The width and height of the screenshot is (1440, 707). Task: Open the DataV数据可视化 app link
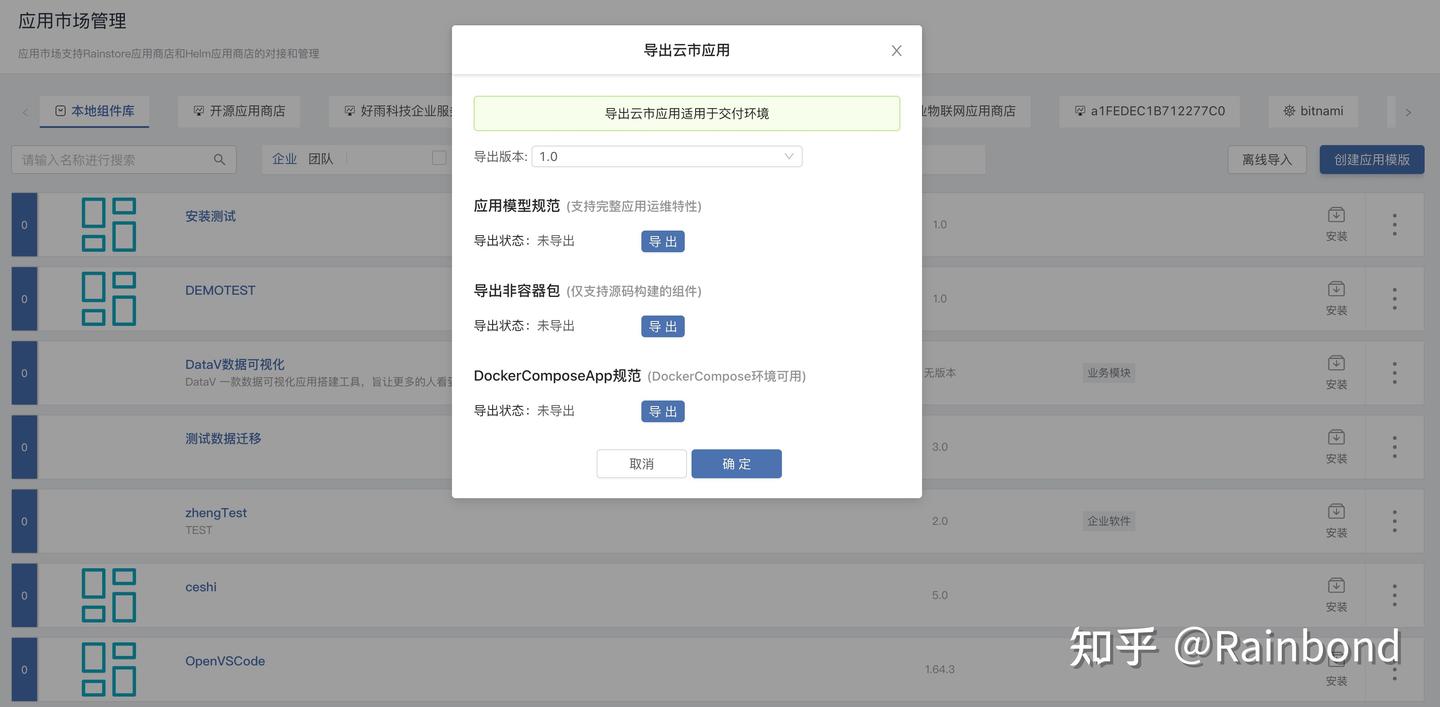[235, 364]
